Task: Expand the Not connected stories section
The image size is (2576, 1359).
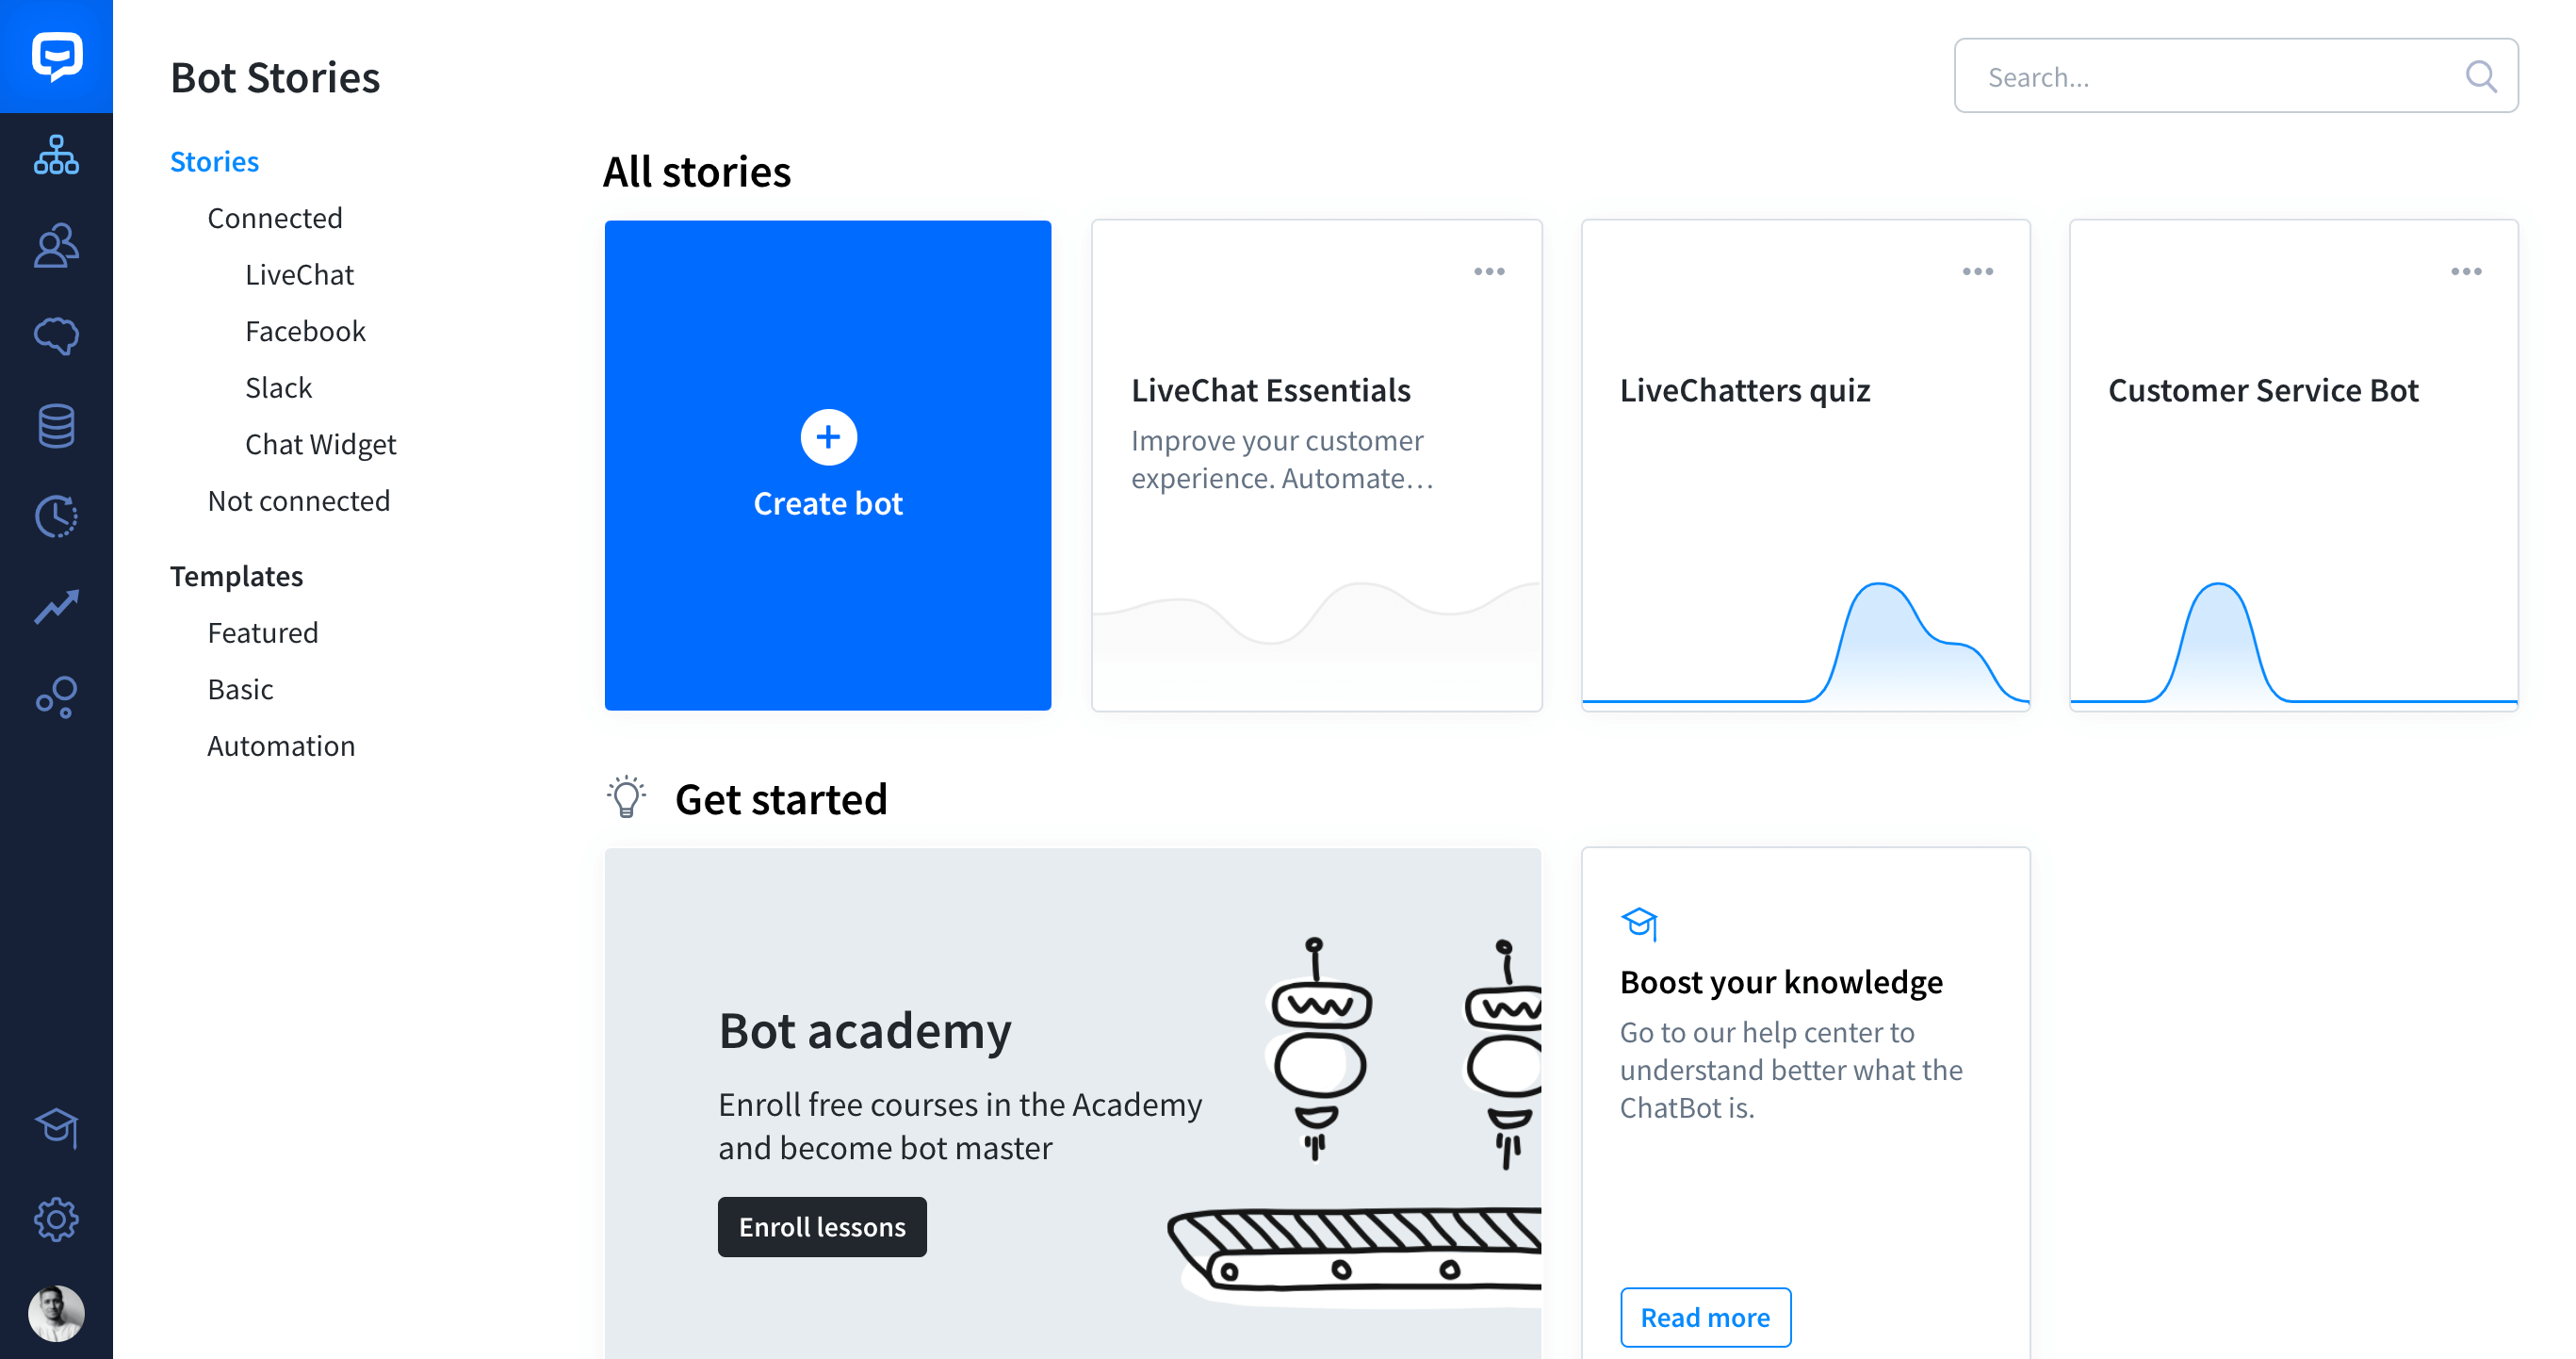Action: (298, 499)
